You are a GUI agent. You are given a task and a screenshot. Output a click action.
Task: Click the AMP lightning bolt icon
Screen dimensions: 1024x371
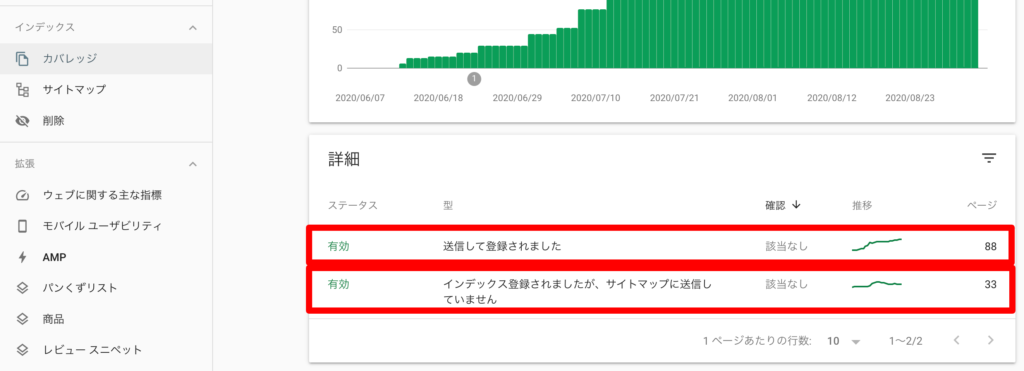coord(22,257)
